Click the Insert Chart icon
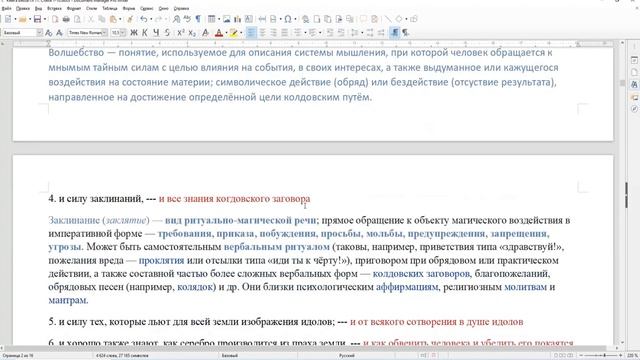This screenshot has width=640, height=360. 238,19
